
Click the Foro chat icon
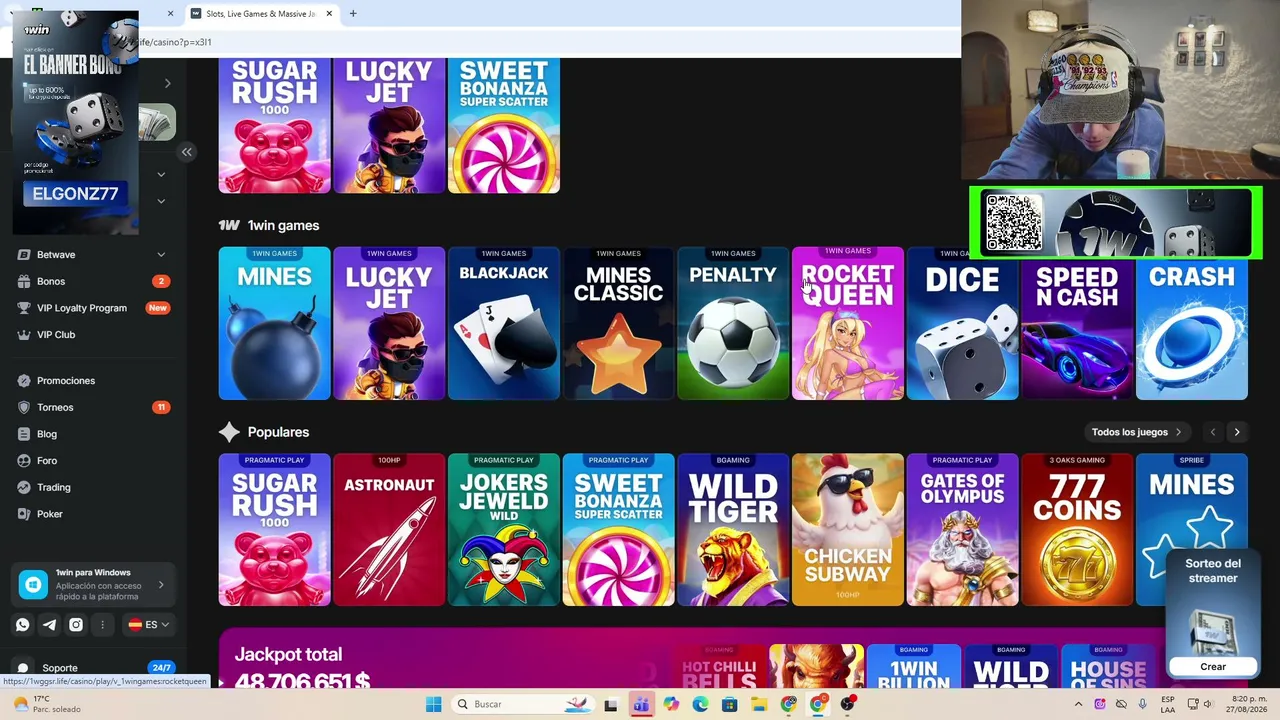[x=24, y=461]
